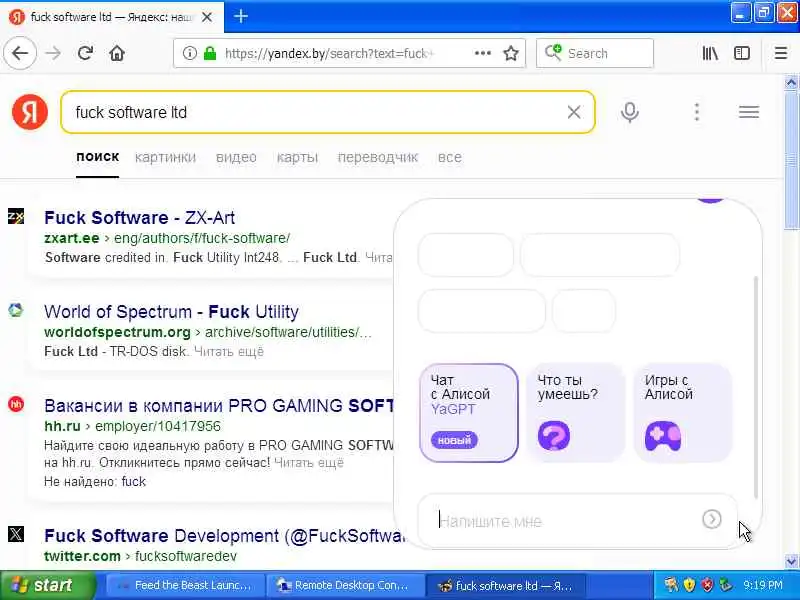The width and height of the screenshot is (800, 600).
Task: Follow the hh.ru employer link
Action: tap(132, 426)
